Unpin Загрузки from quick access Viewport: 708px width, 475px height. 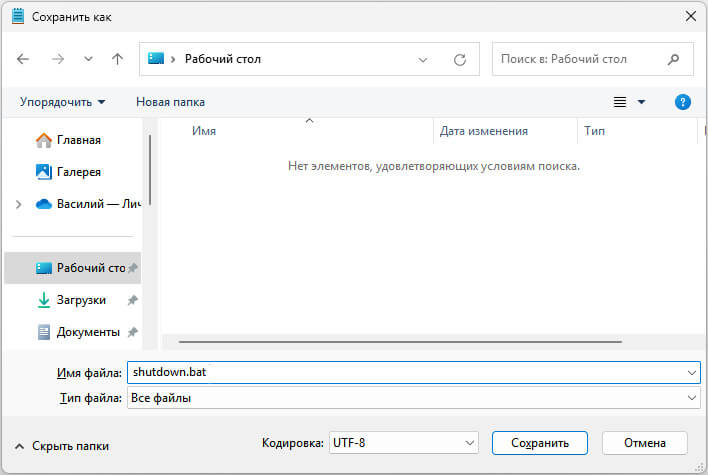click(132, 300)
